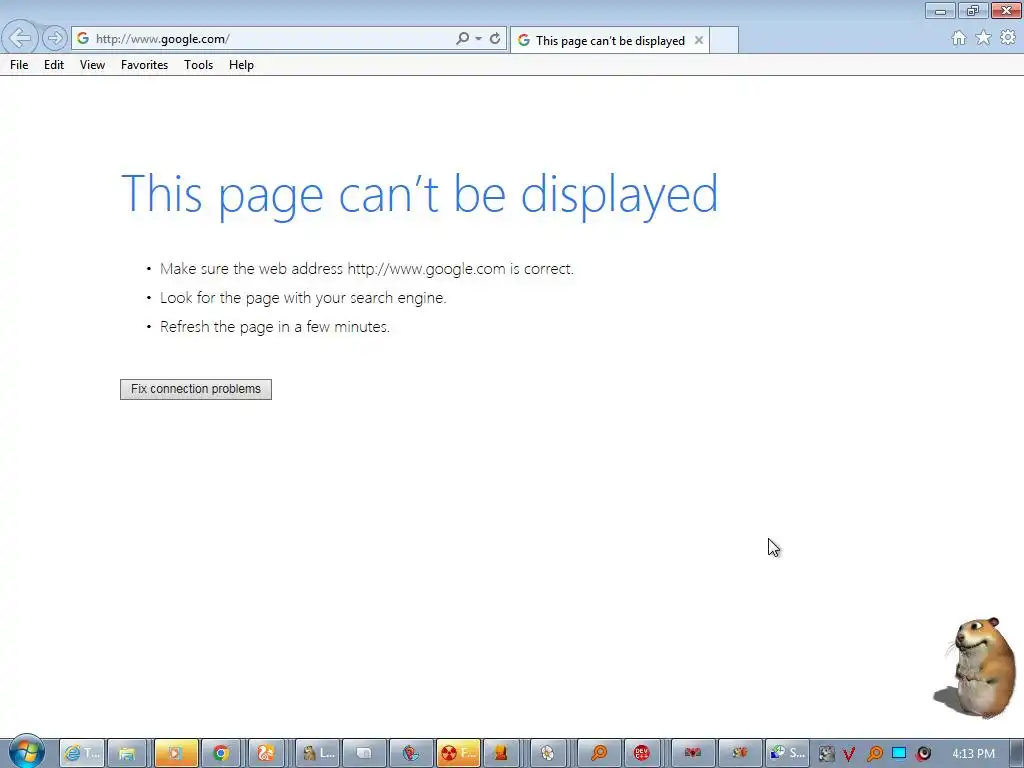This screenshot has height=768, width=1024.
Task: Open UC Browser taskbar icon
Action: [x=266, y=753]
